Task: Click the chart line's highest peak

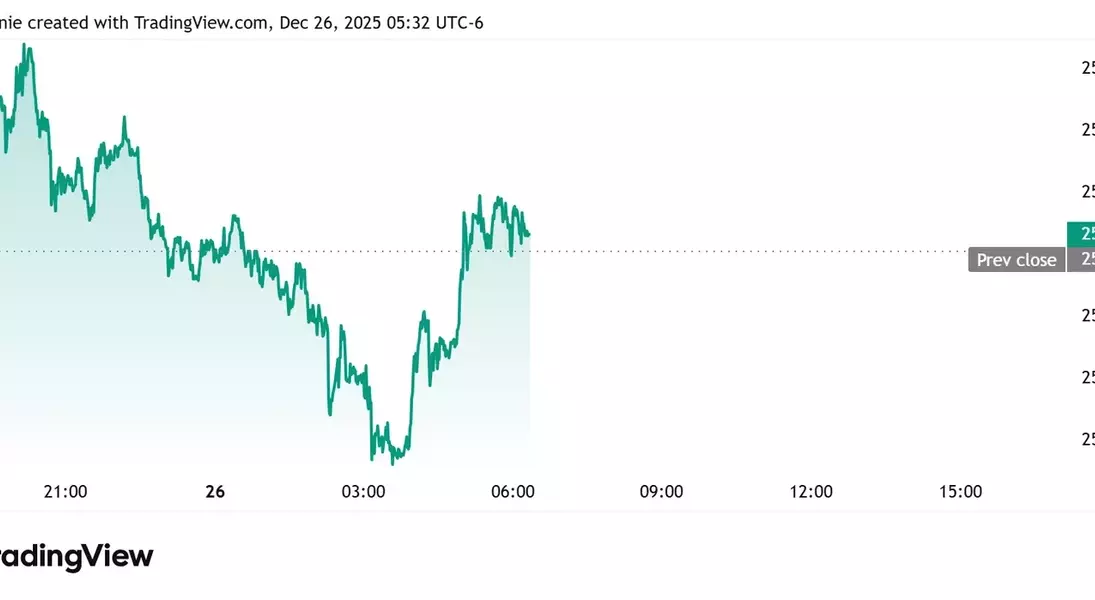Action: (x=27, y=45)
